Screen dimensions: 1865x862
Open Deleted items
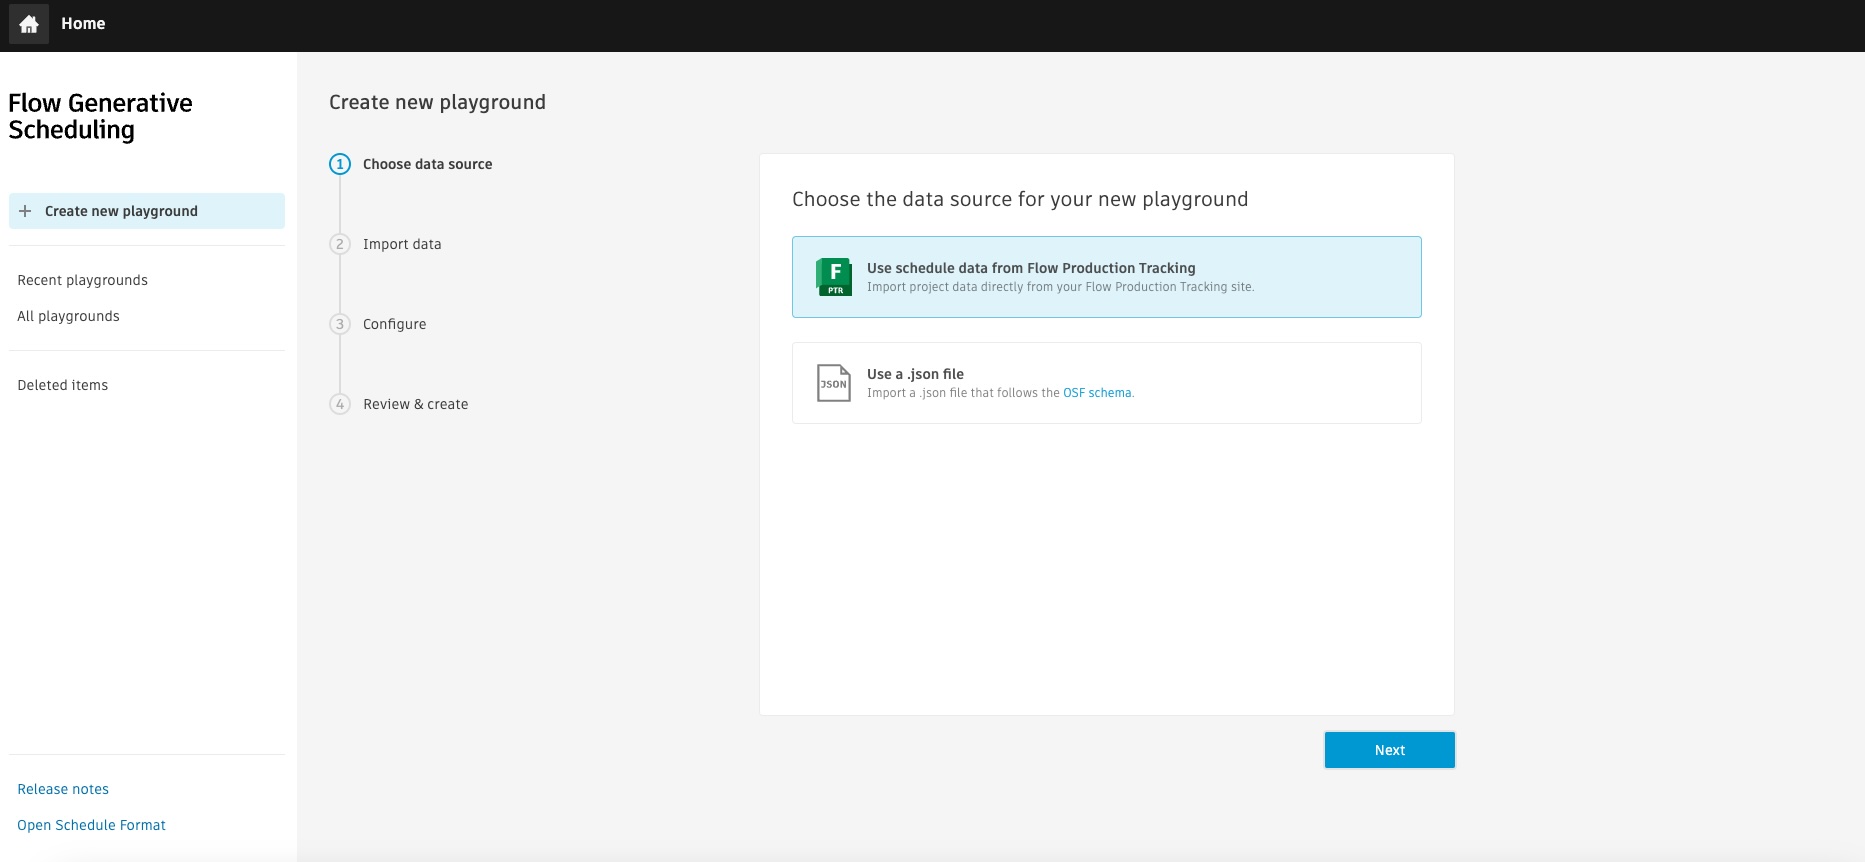pyautogui.click(x=63, y=385)
